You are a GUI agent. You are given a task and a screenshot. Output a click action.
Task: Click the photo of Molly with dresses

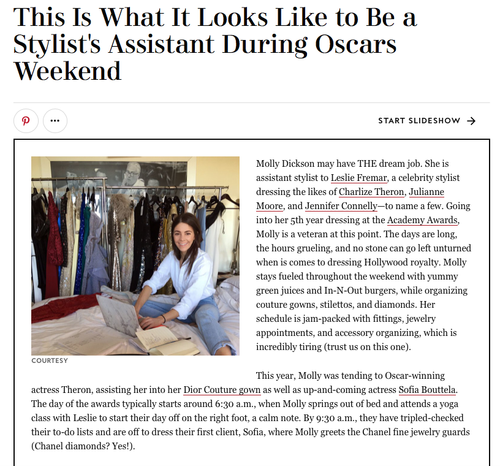point(135,256)
